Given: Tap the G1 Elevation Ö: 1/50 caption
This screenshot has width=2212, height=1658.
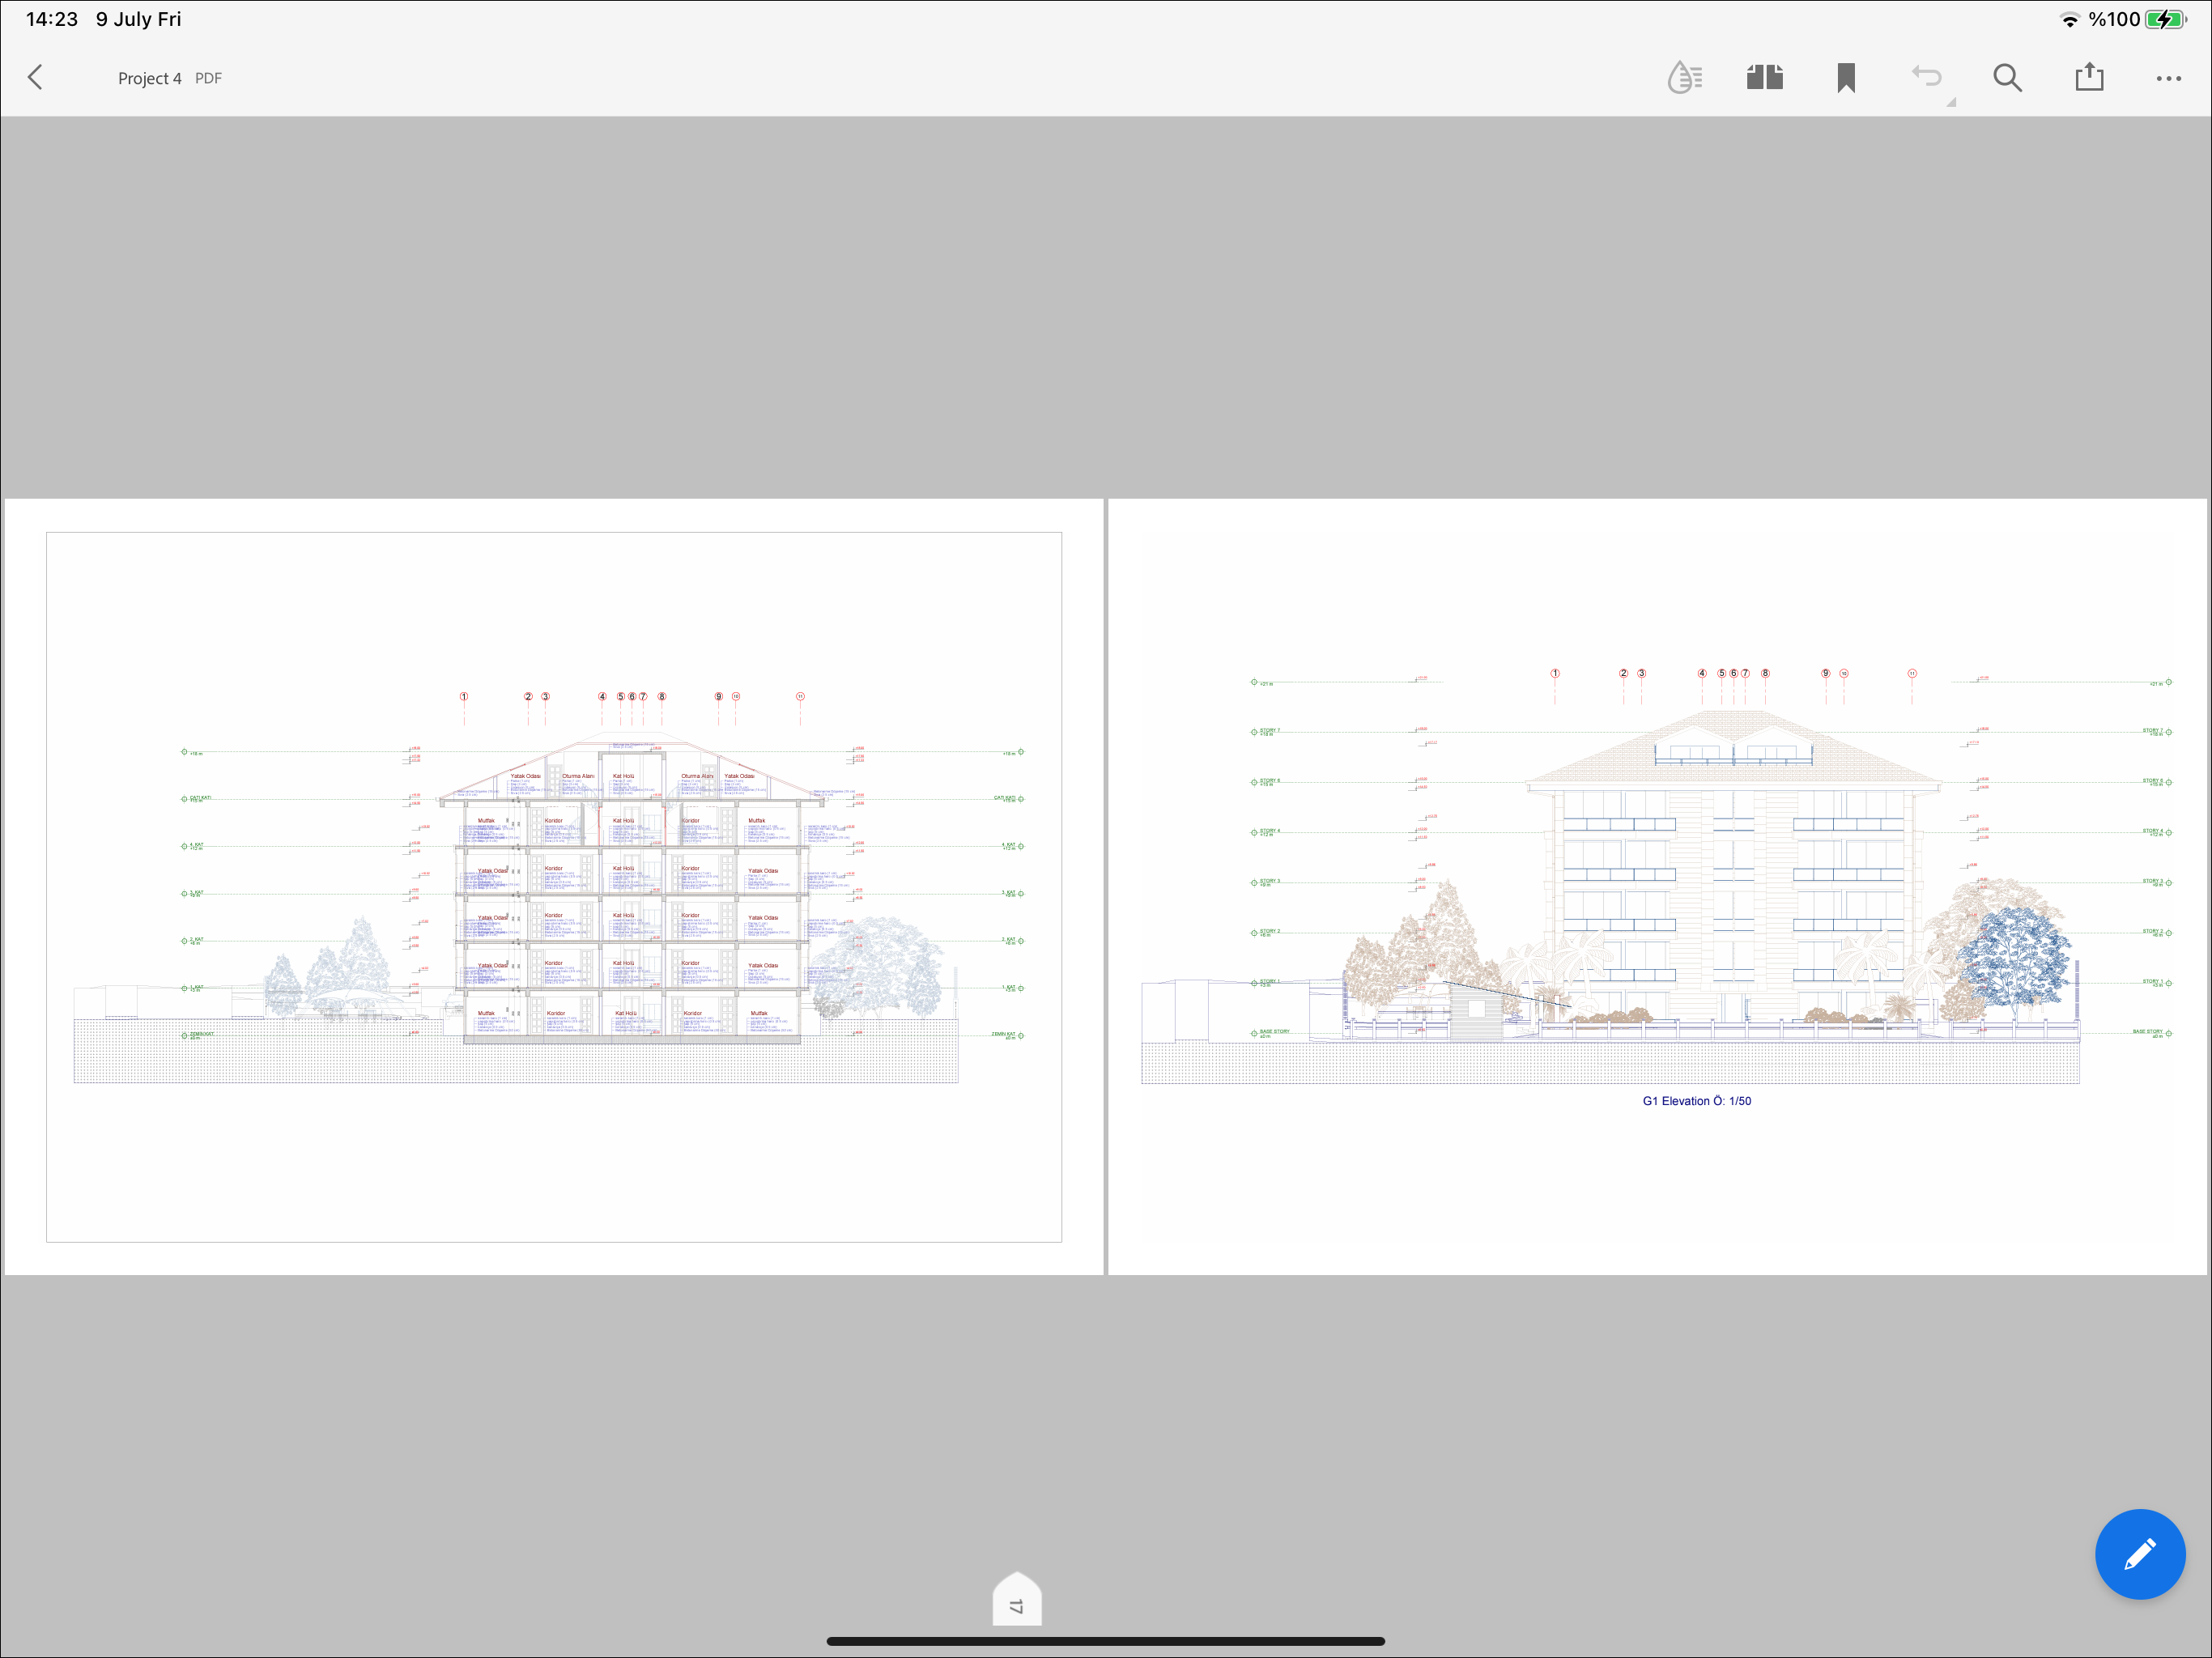Looking at the screenshot, I should (x=1696, y=1101).
